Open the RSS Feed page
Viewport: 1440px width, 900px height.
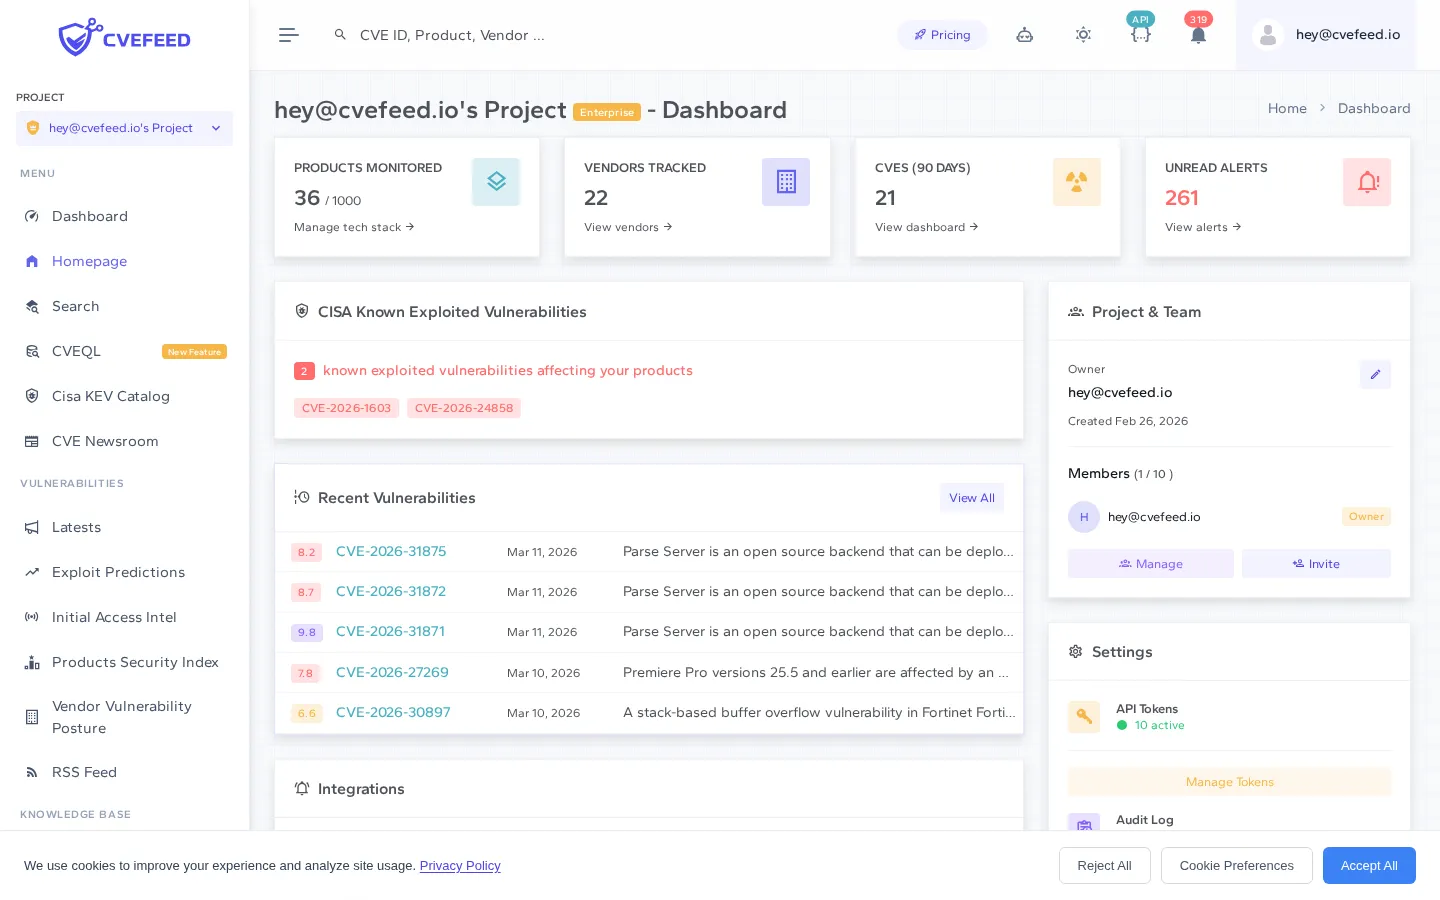click(x=84, y=772)
